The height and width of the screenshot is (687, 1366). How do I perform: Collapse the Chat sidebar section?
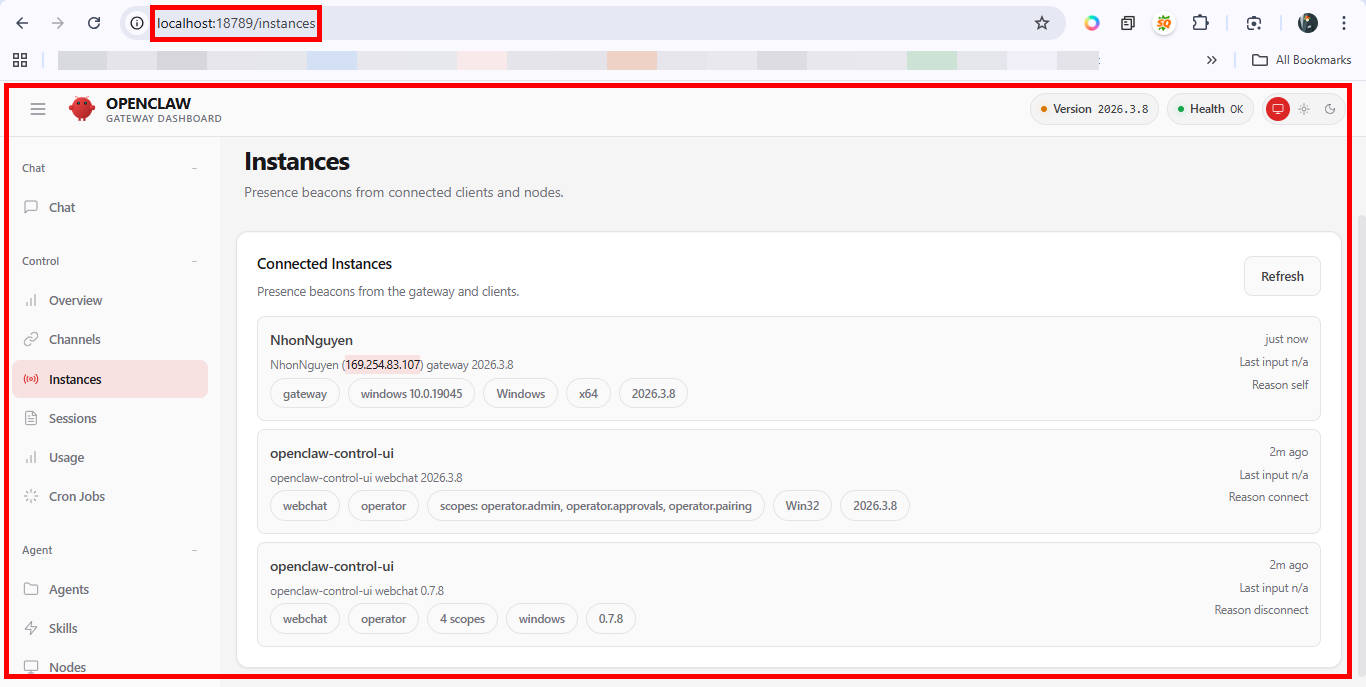194,168
